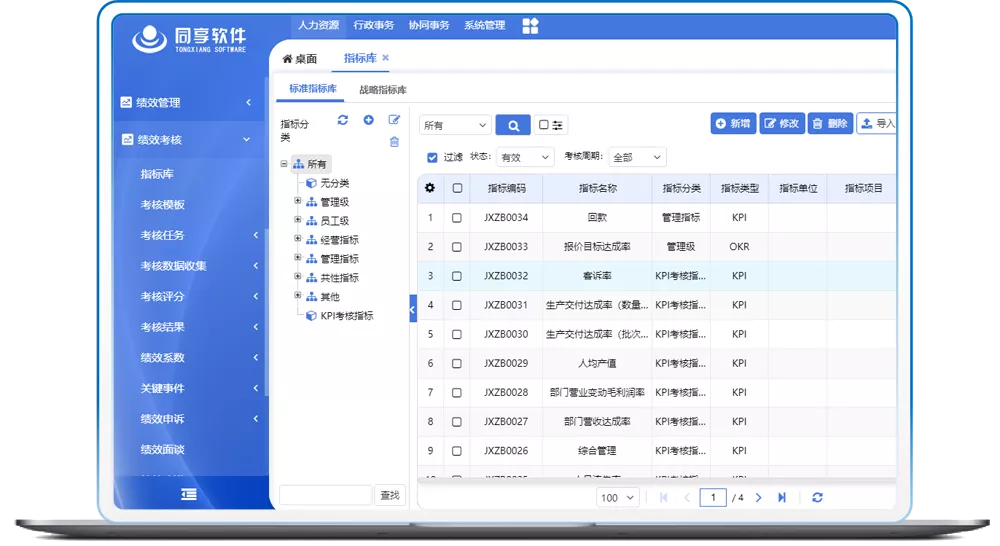Screen dimensions: 1000x546
Task: Toggle the select-all header checkbox
Action: [457, 188]
